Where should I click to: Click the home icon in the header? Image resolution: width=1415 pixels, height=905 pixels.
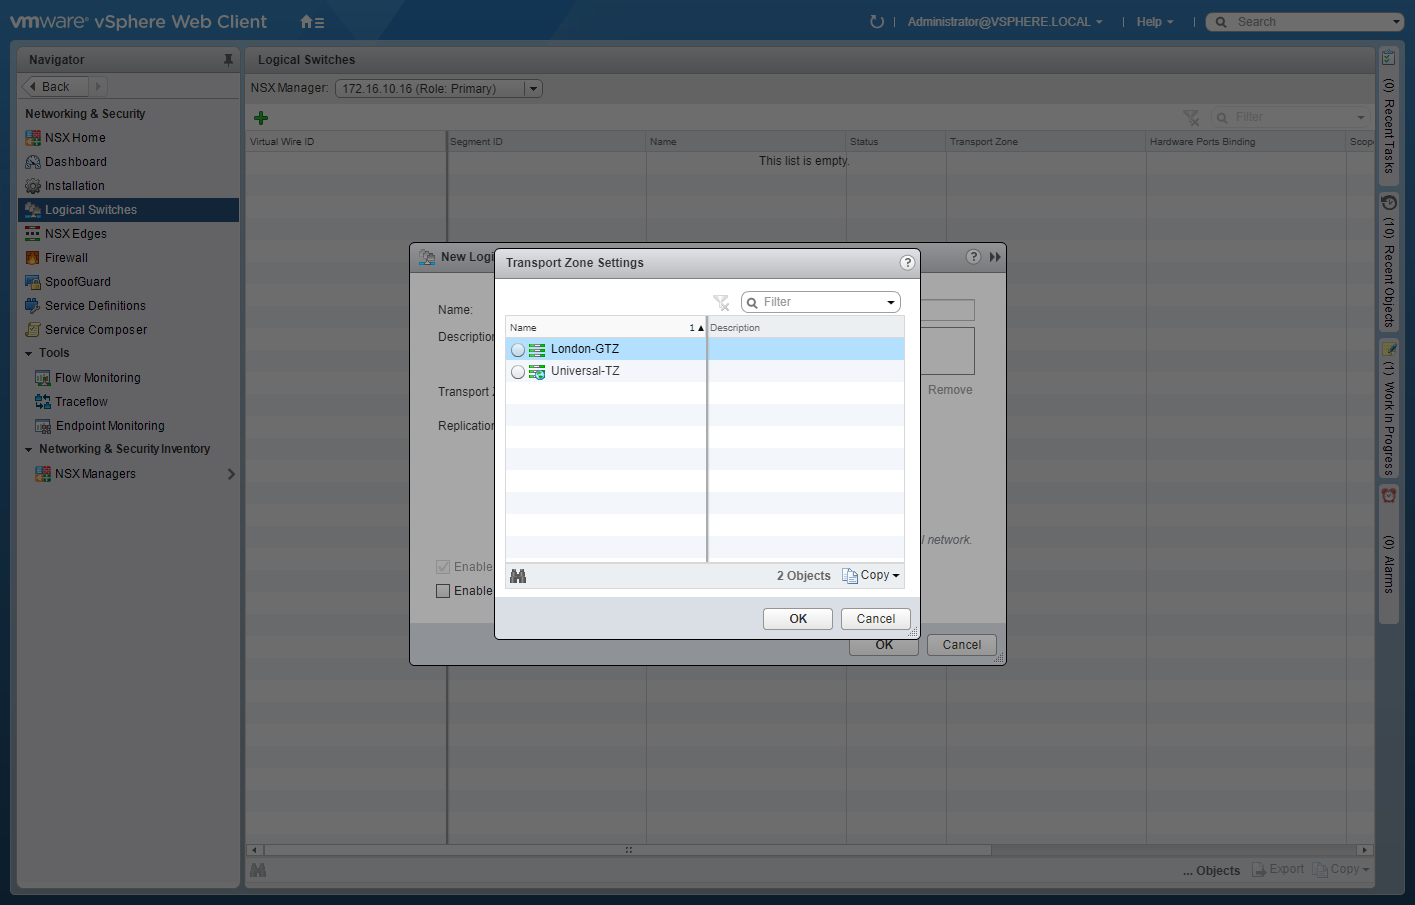coord(311,22)
